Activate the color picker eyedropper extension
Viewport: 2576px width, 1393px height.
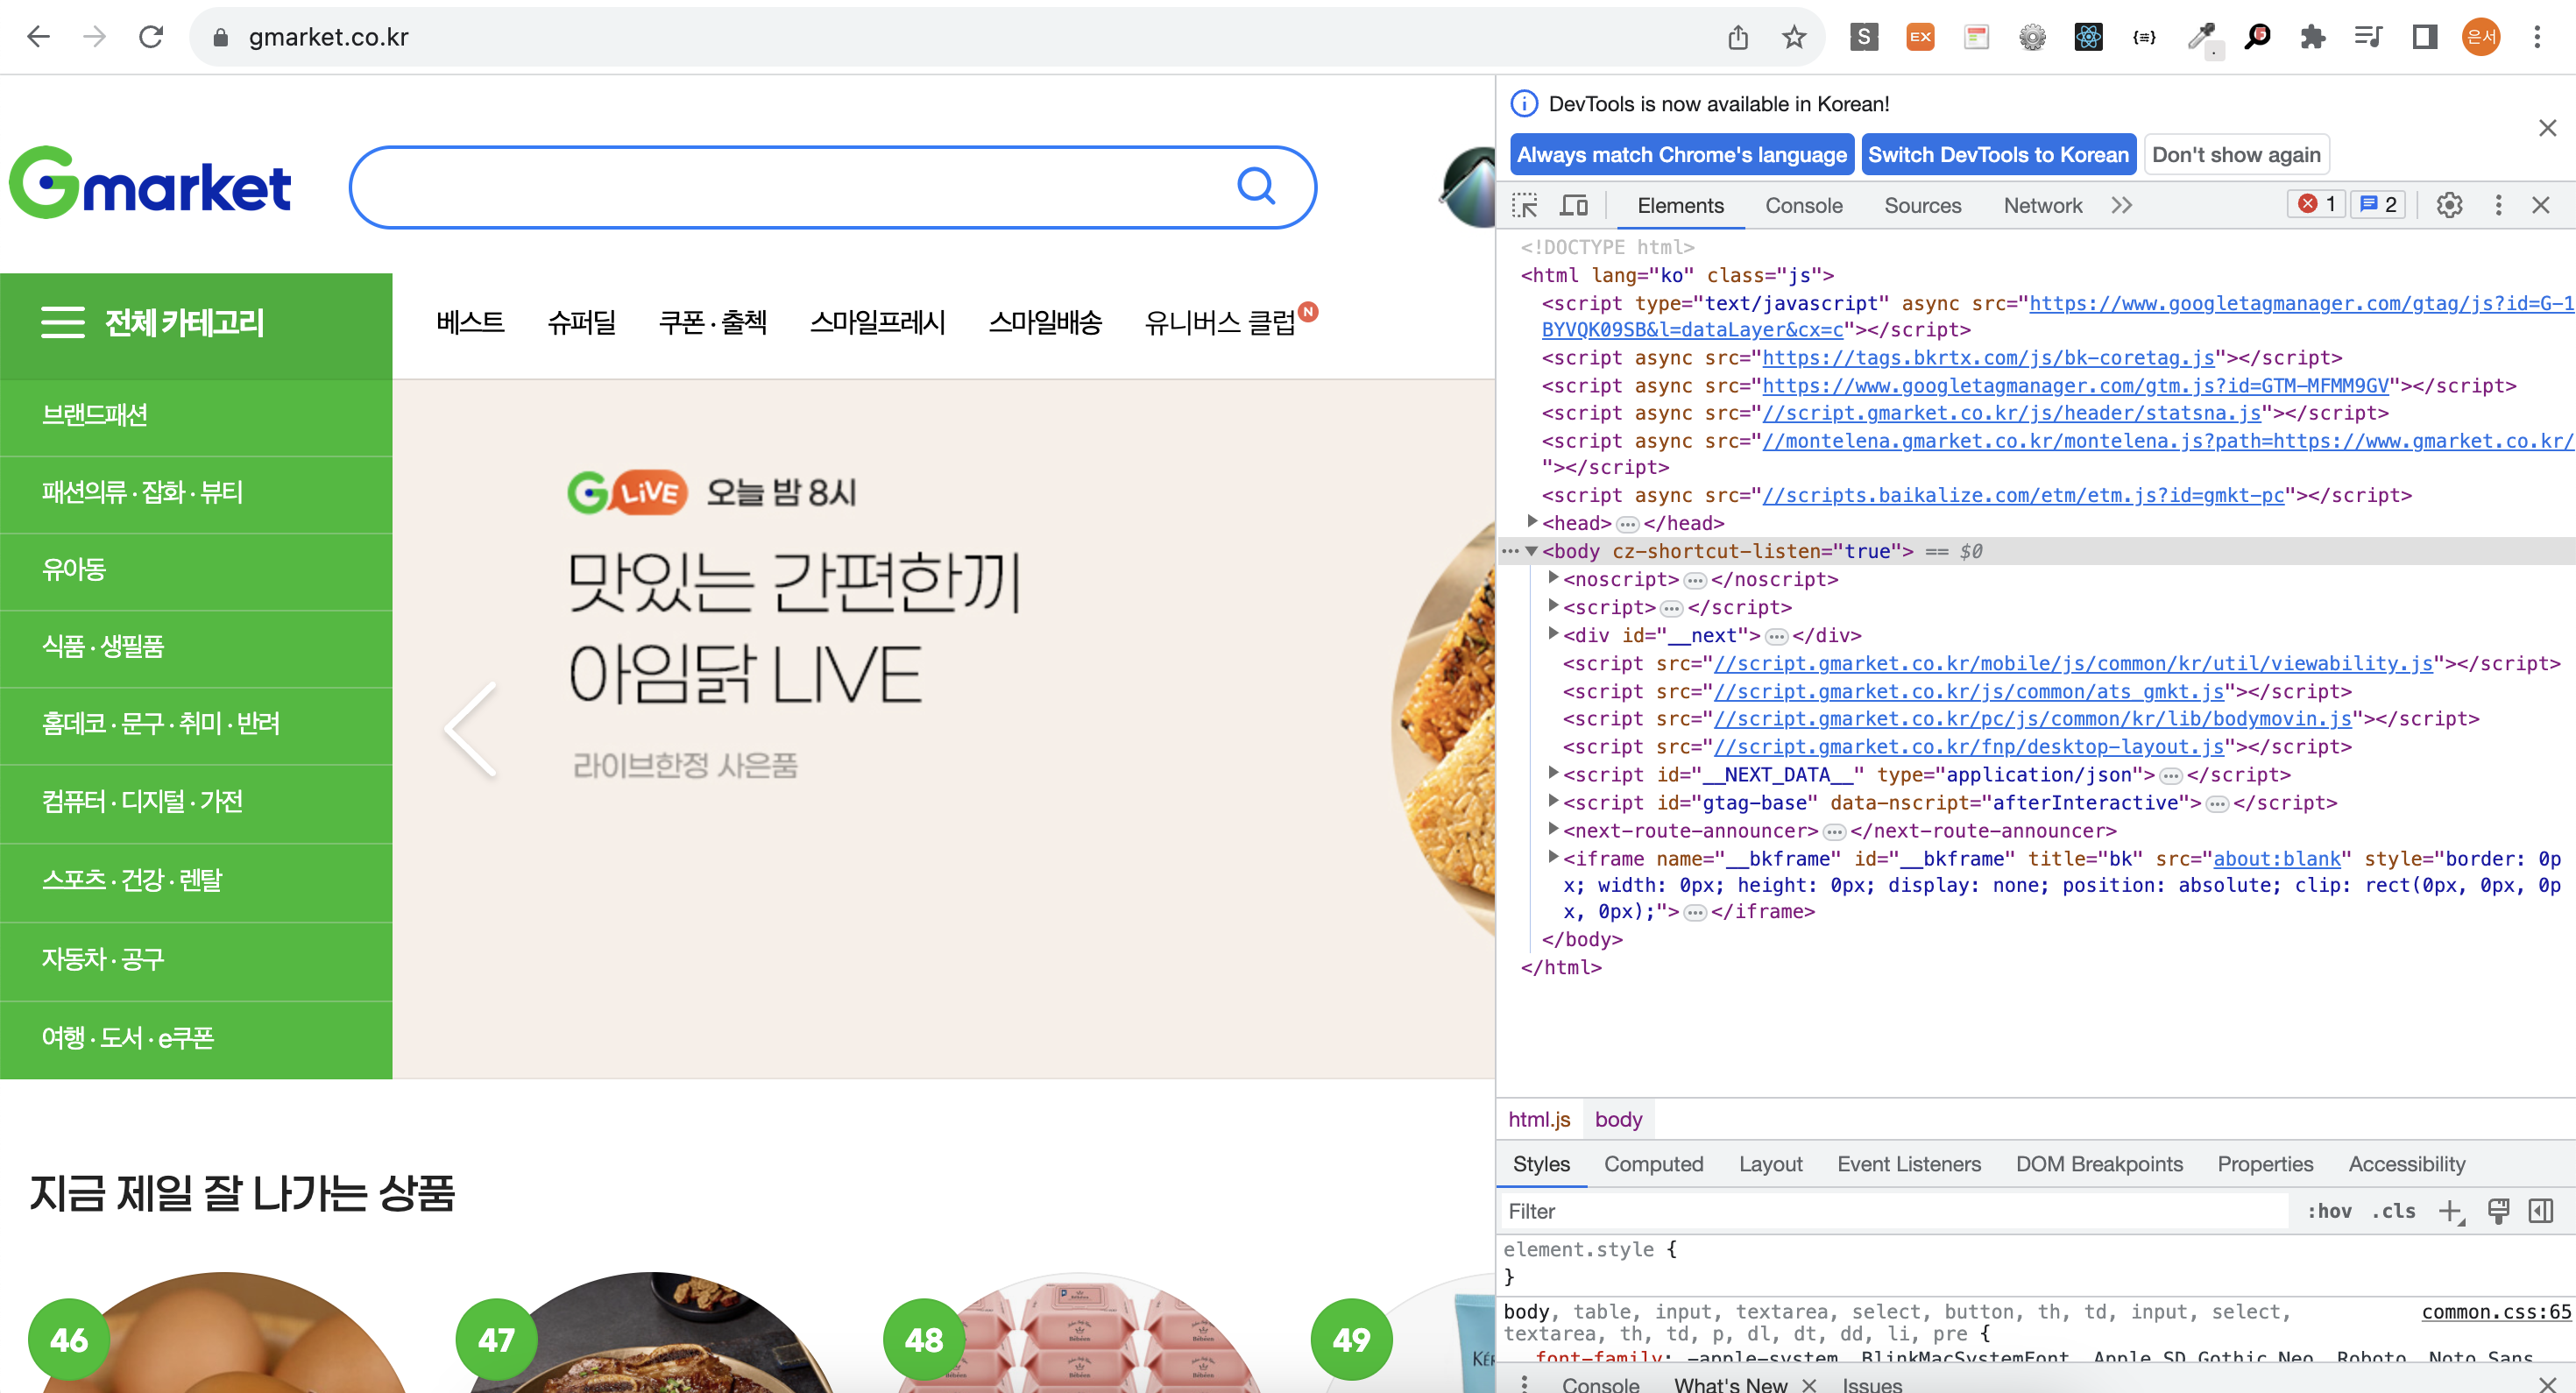[2201, 37]
